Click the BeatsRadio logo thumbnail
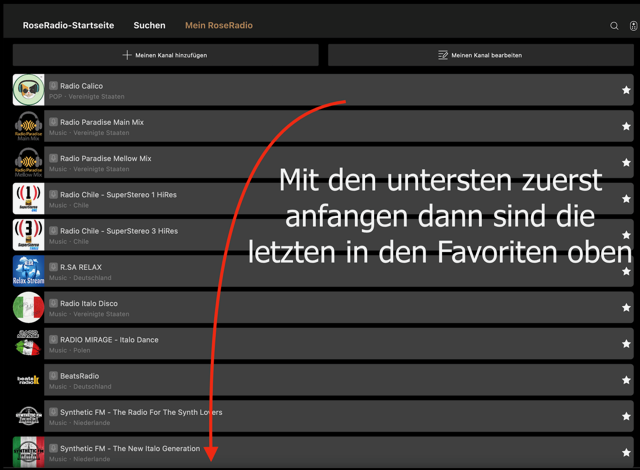 click(x=29, y=380)
